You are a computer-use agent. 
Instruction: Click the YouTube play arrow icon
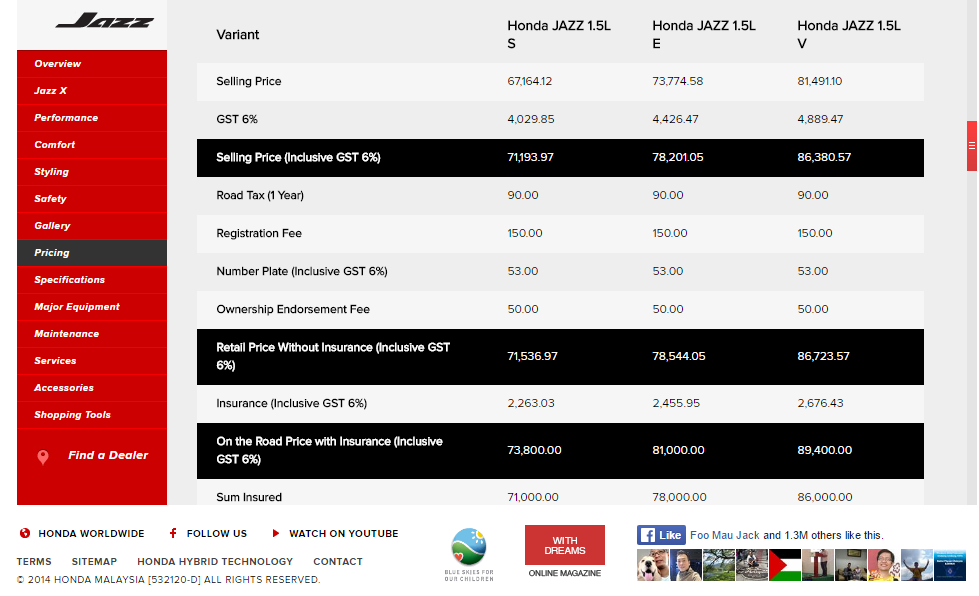click(x=276, y=534)
